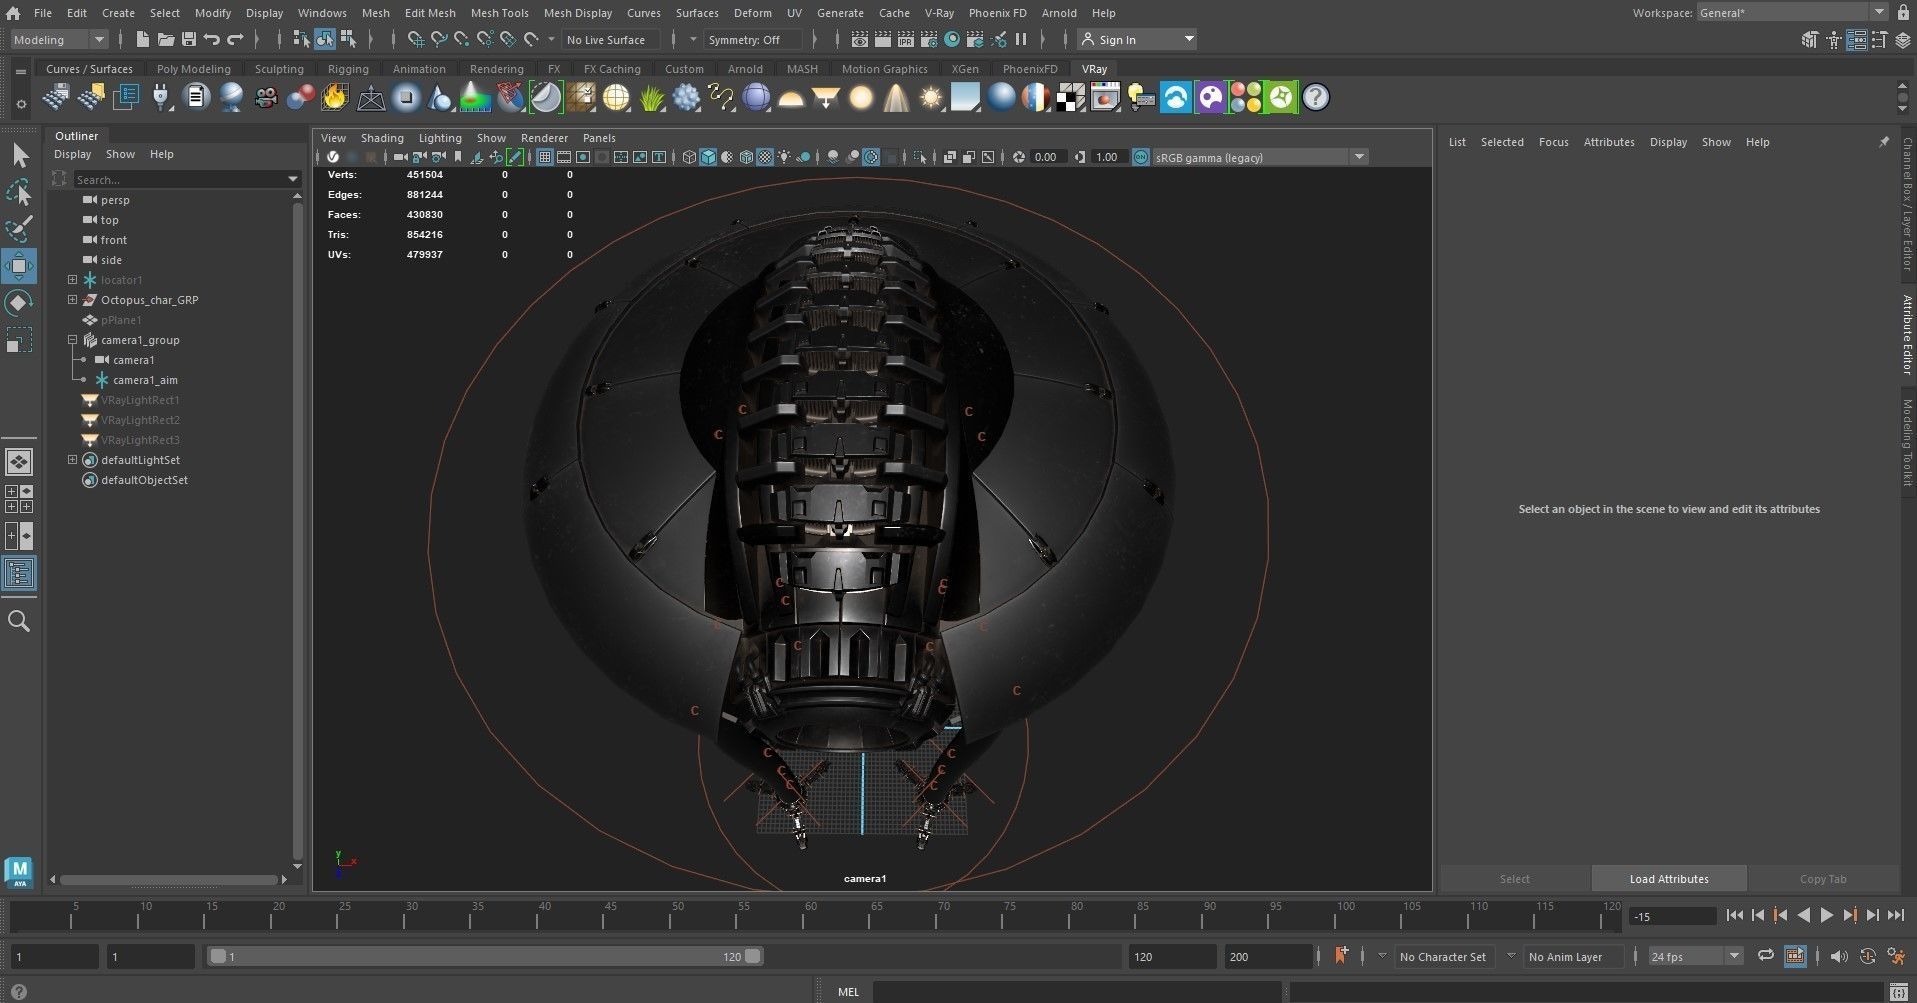
Task: Click the IPR render icon
Action: coord(906,39)
